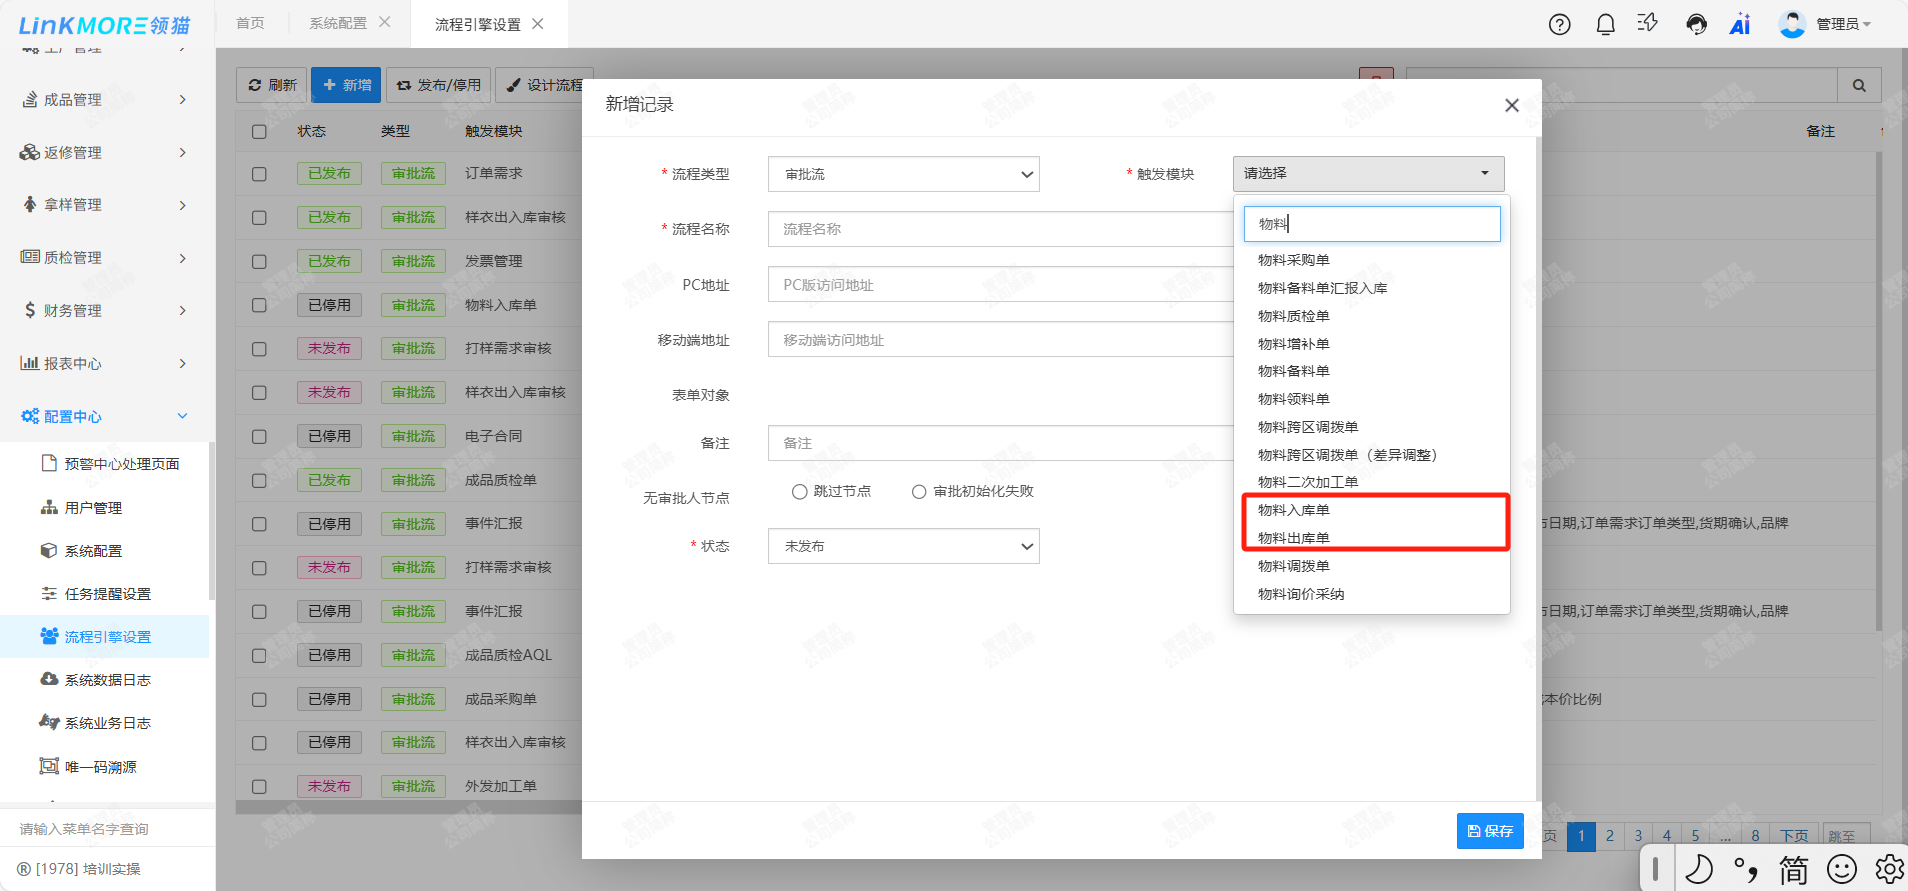The image size is (1908, 891).
Task: Switch to the 系统配置 tab
Action: point(337,23)
